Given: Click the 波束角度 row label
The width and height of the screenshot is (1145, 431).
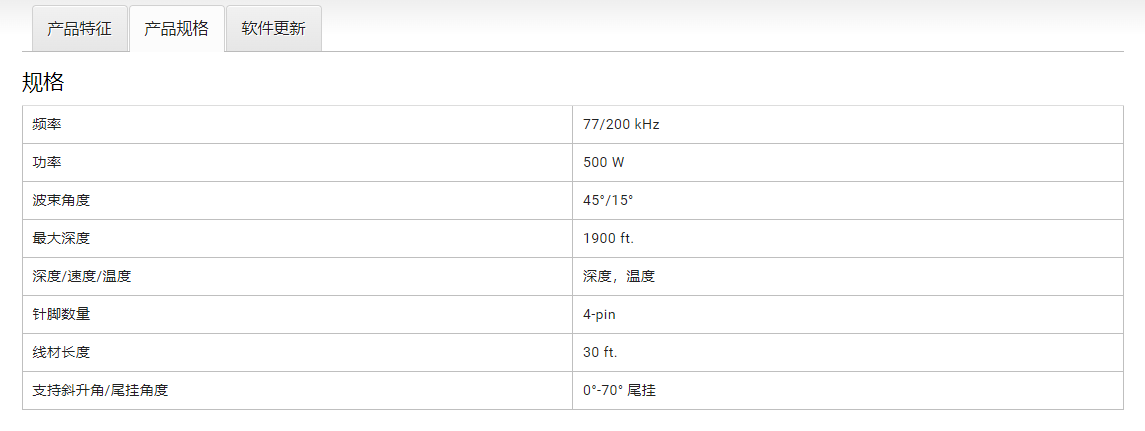Looking at the screenshot, I should point(61,201).
